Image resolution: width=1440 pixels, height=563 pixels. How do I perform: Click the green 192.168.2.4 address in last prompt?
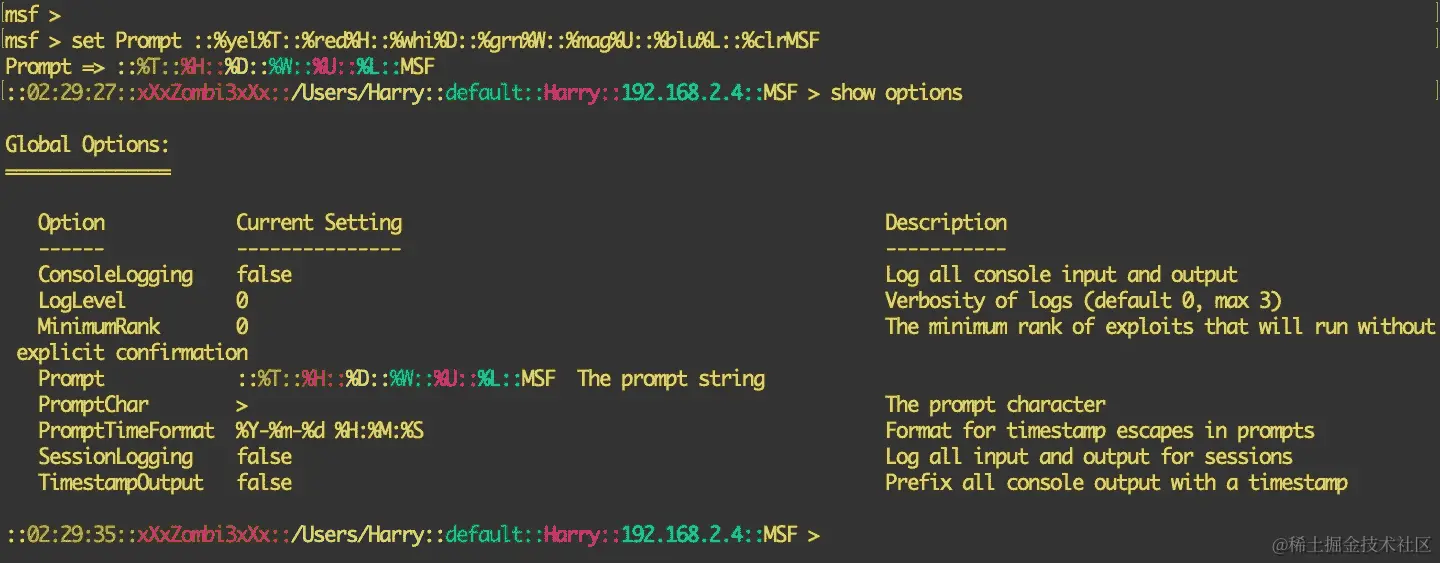pyautogui.click(x=682, y=535)
